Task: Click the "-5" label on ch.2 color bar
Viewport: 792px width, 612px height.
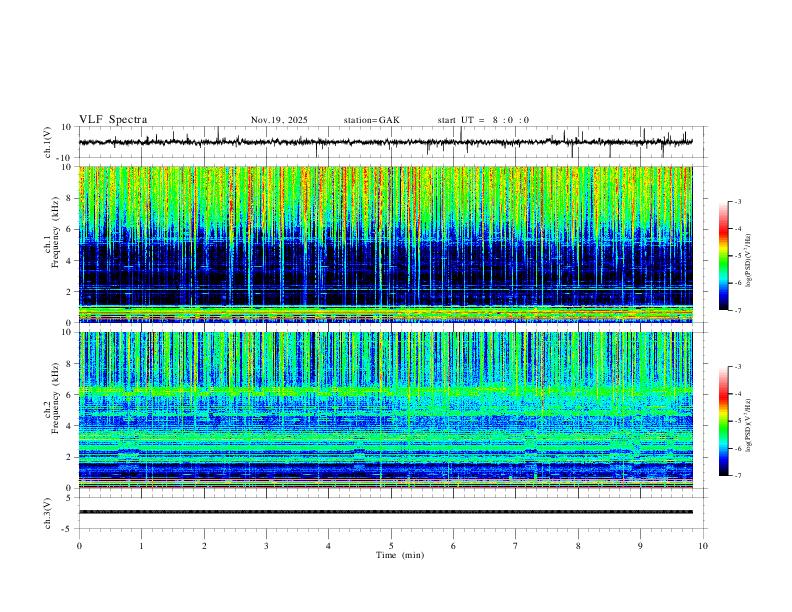Action: click(x=738, y=421)
